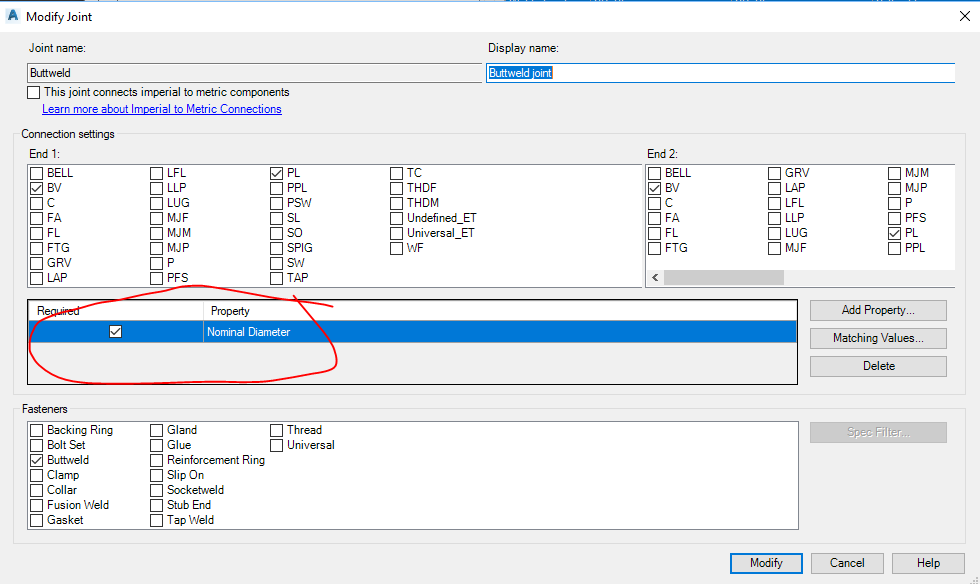Open the Learn more about Imperial to Metric Connections link
Screen dimensions: 980x584
[x=161, y=109]
